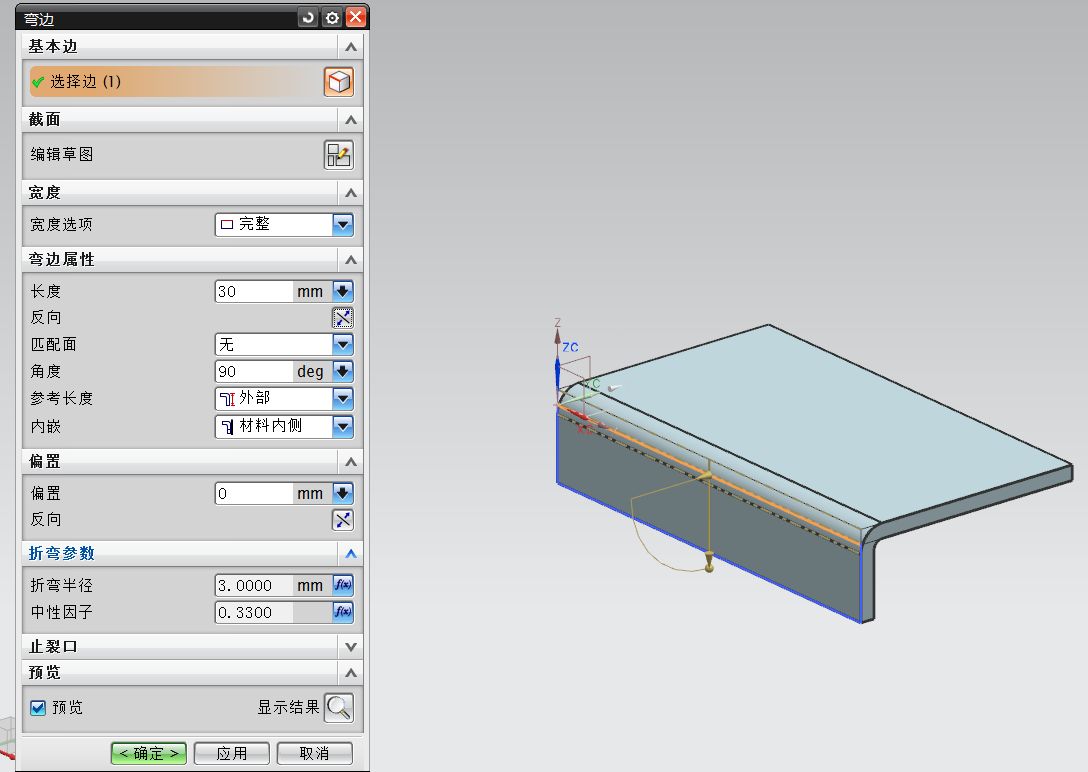Click the 取消 button
Screen dimensions: 1088x772
coord(314,753)
